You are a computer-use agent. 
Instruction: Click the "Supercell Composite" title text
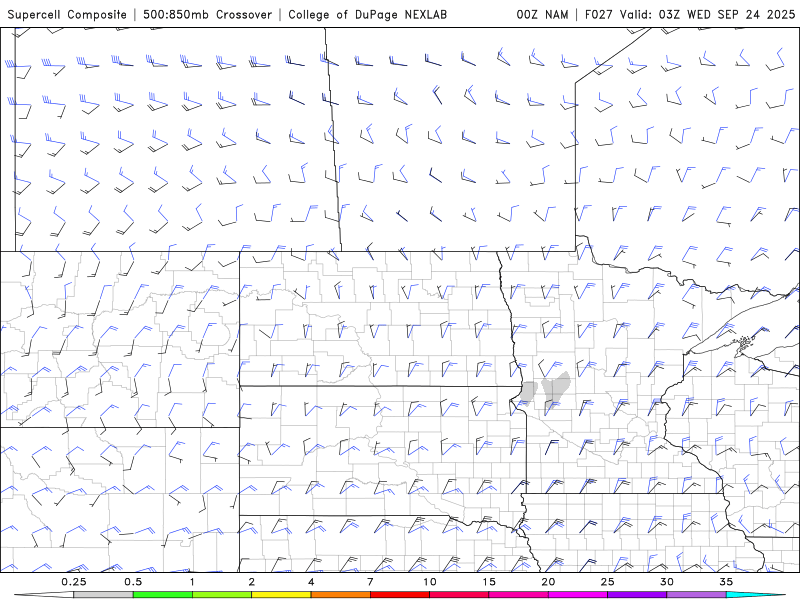[67, 14]
